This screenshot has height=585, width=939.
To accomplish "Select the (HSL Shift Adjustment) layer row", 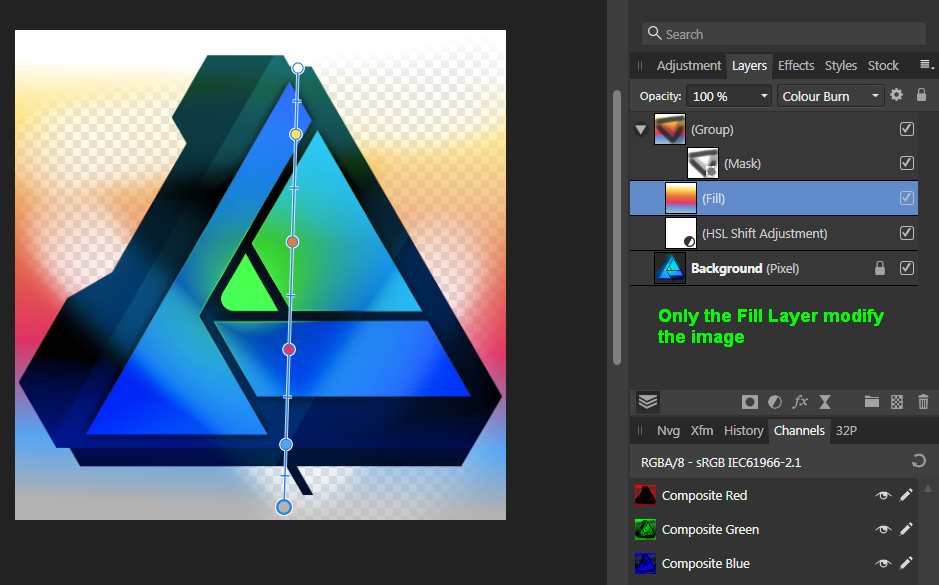I will 774,233.
